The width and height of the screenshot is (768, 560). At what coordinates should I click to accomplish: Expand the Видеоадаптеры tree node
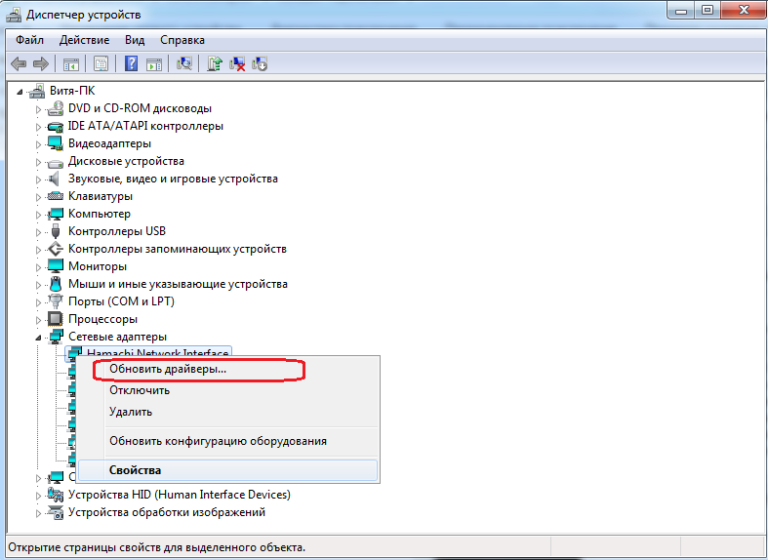click(39, 144)
